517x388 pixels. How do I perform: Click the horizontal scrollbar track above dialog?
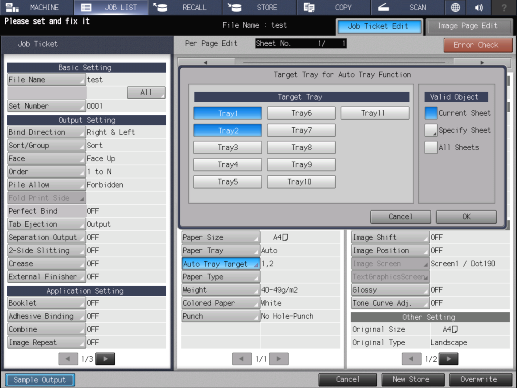click(x=344, y=62)
